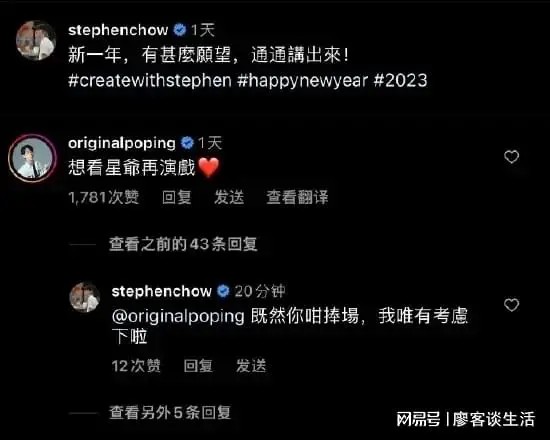Screen dimensions: 550x440
Task: Click verified badge next to the post author's stephenchow
Action: (x=180, y=30)
